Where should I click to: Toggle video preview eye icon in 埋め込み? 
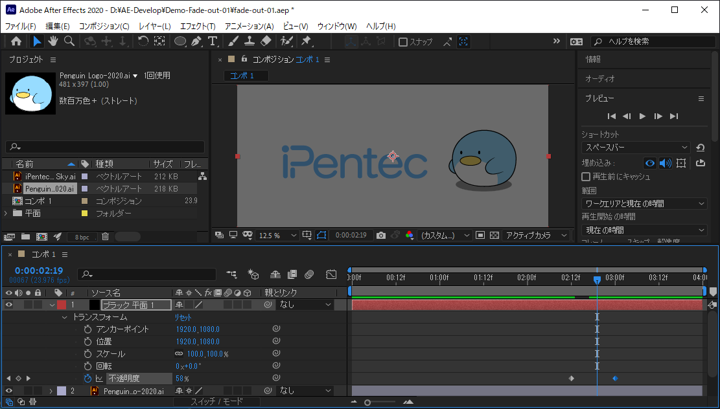[x=649, y=163]
